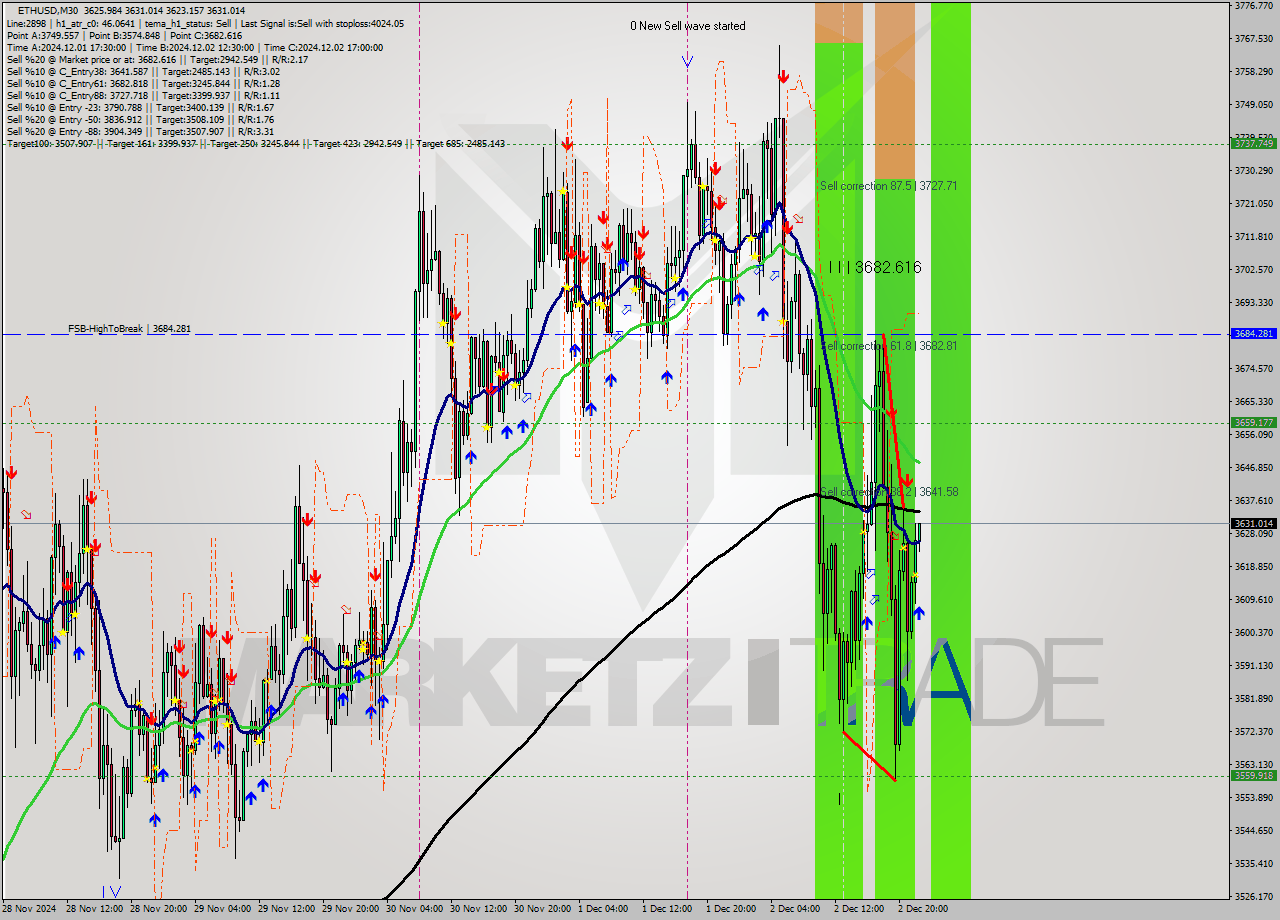Click the '28 Nov 2024' time axis label

pyautogui.click(x=28, y=909)
